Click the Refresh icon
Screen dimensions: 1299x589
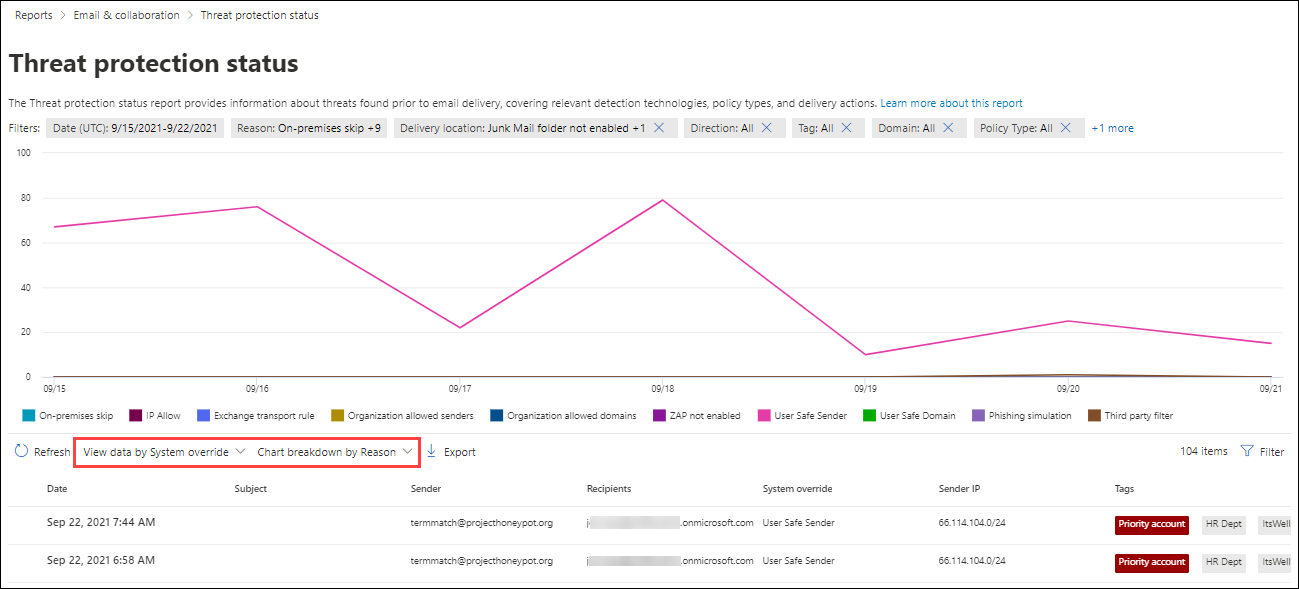point(21,452)
